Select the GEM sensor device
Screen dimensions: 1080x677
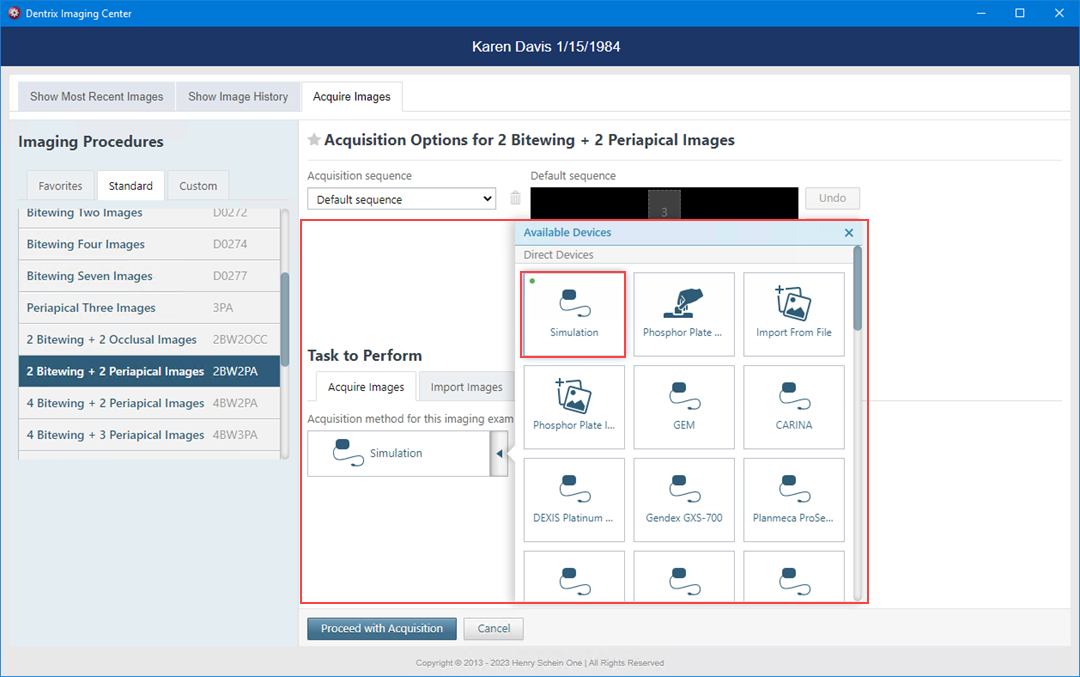point(684,407)
